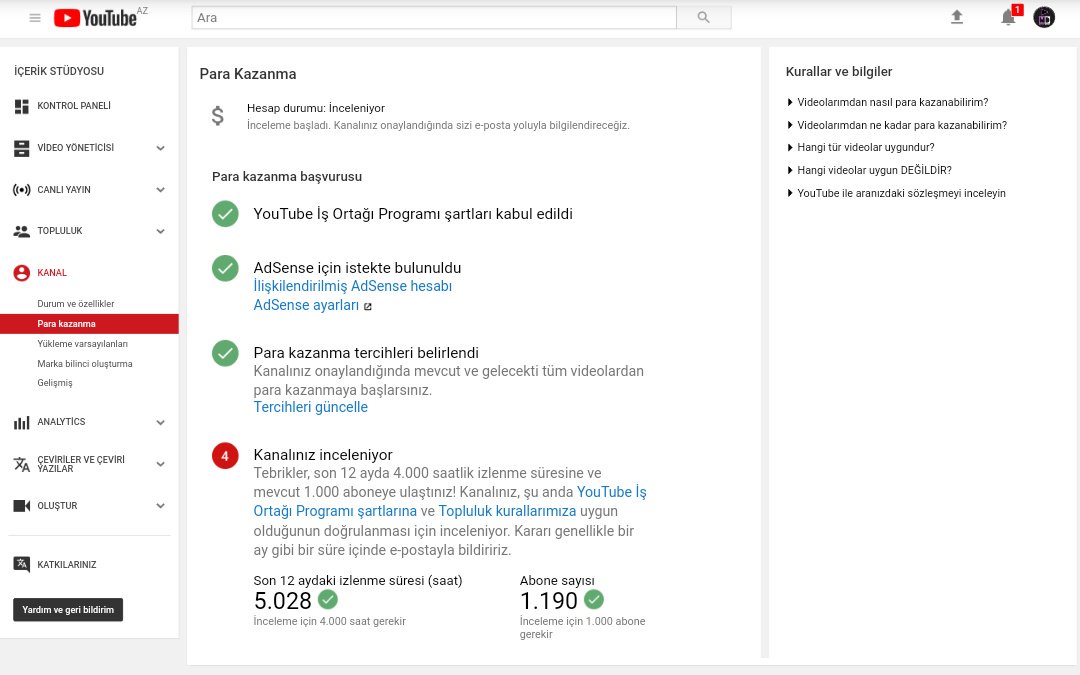Click the Video Yöneticisi icon

[x=21, y=148]
